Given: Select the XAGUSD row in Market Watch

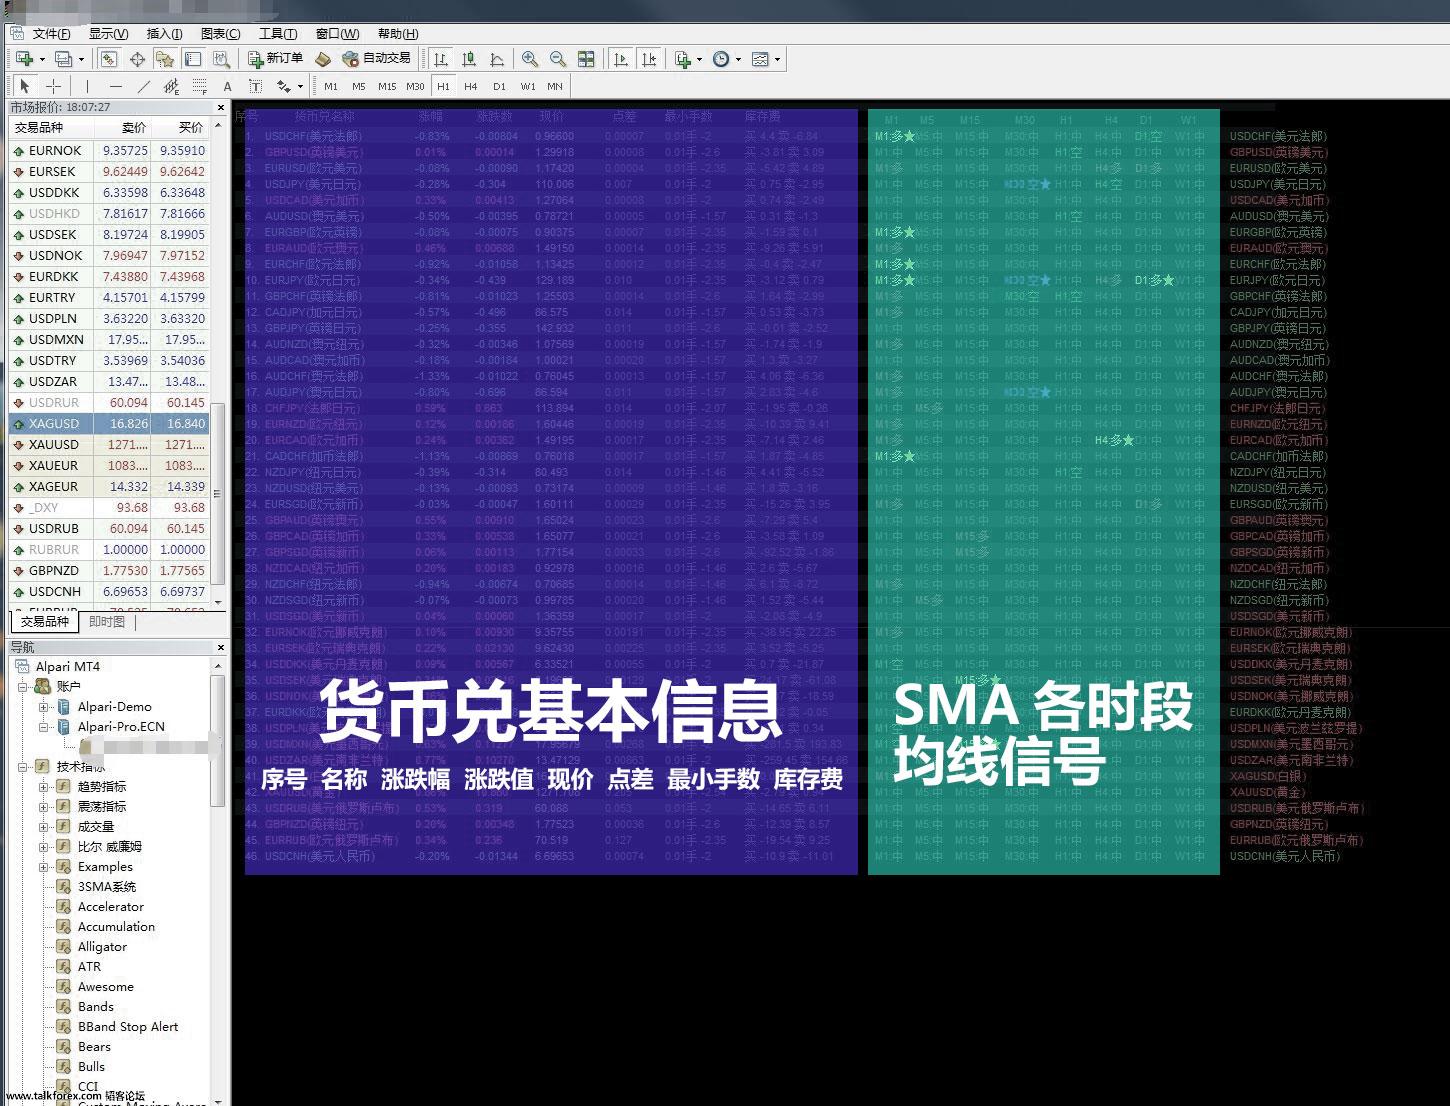Looking at the screenshot, I should click(109, 424).
